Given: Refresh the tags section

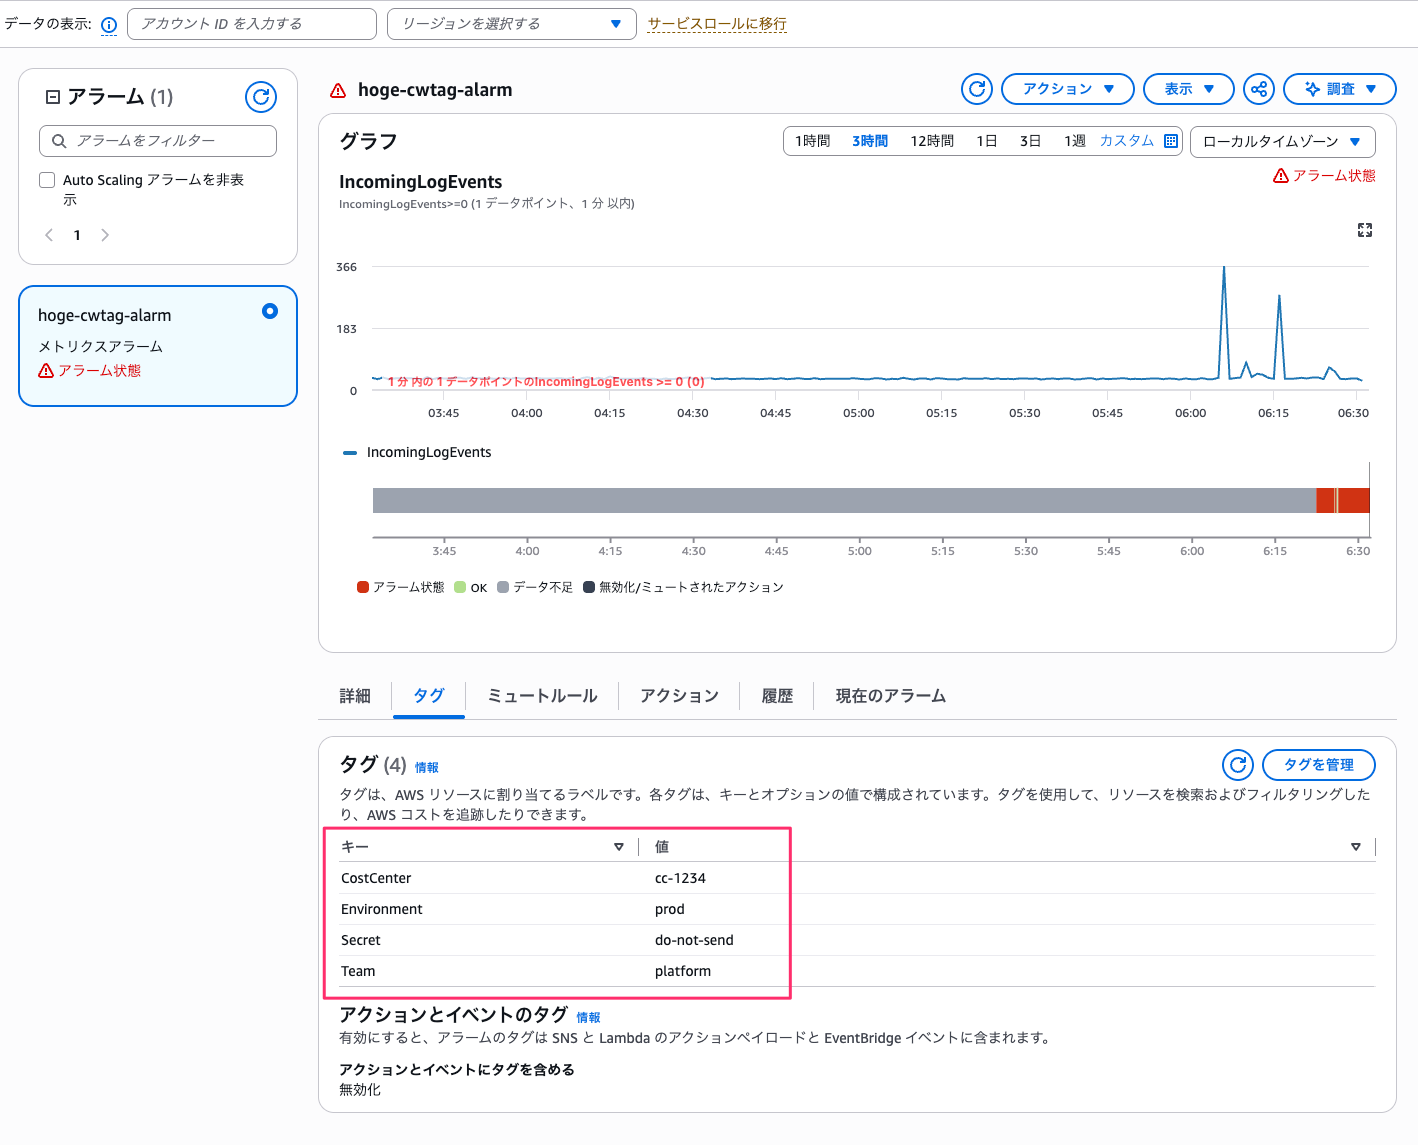Looking at the screenshot, I should 1238,765.
